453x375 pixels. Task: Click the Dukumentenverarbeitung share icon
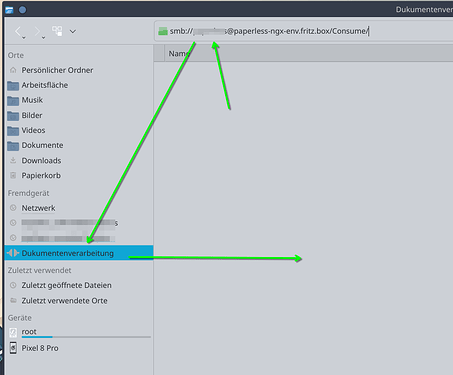coord(13,253)
